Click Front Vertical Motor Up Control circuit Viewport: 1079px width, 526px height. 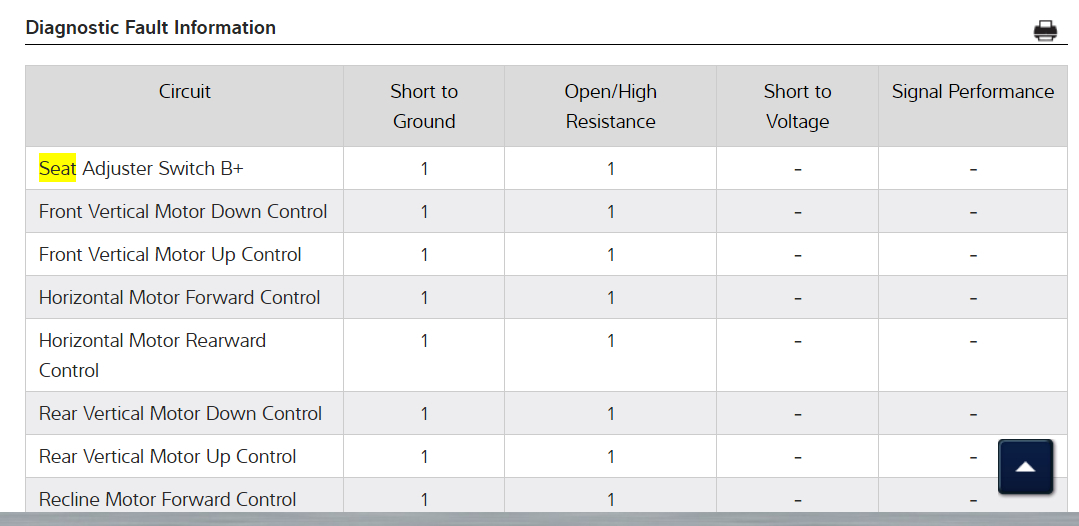(170, 255)
